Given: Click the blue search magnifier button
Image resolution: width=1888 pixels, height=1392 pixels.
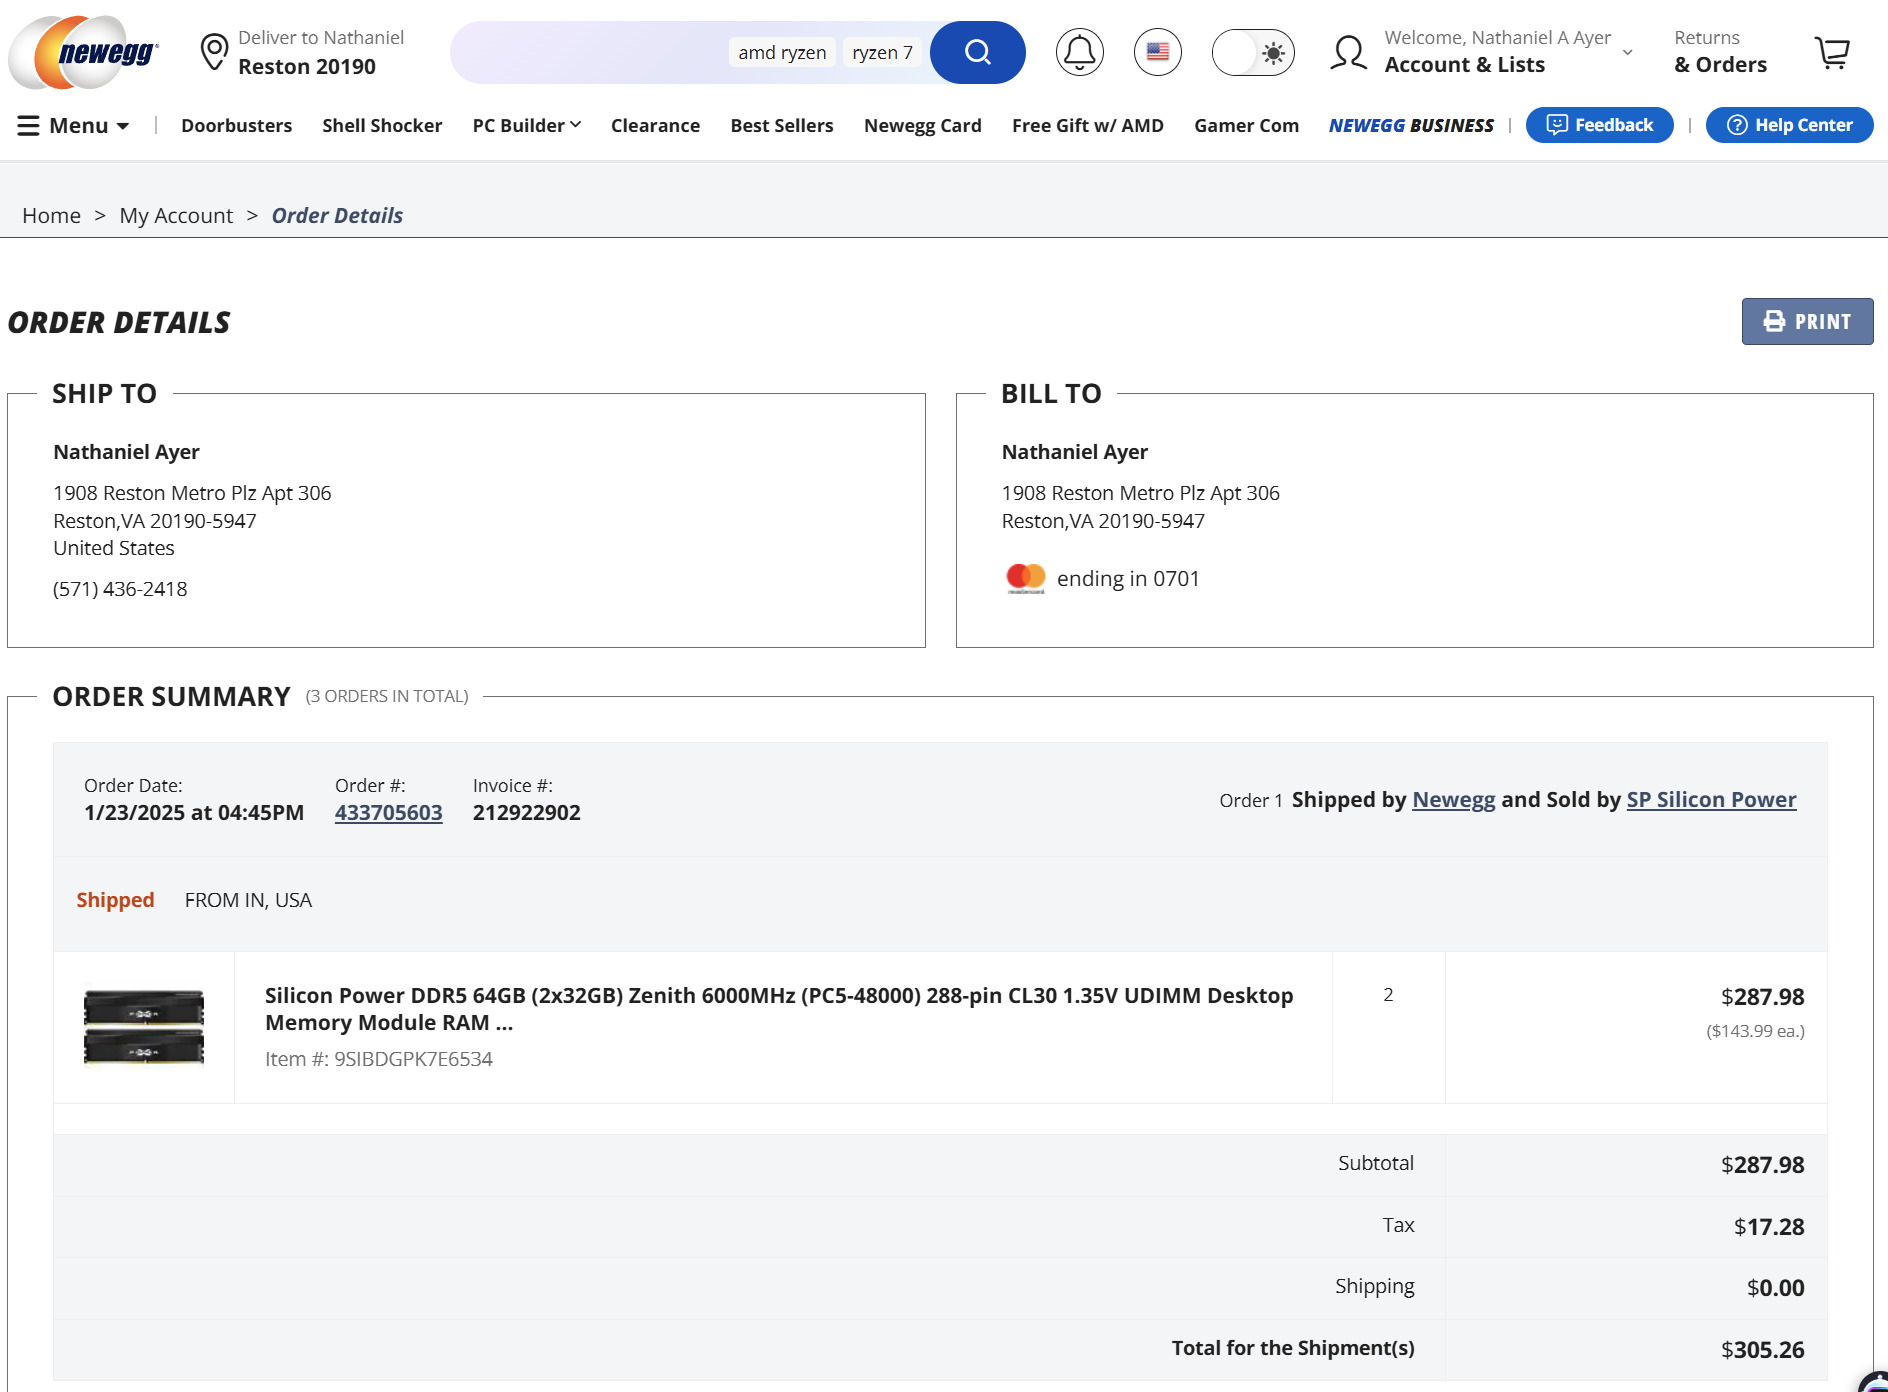Looking at the screenshot, I should tap(977, 52).
